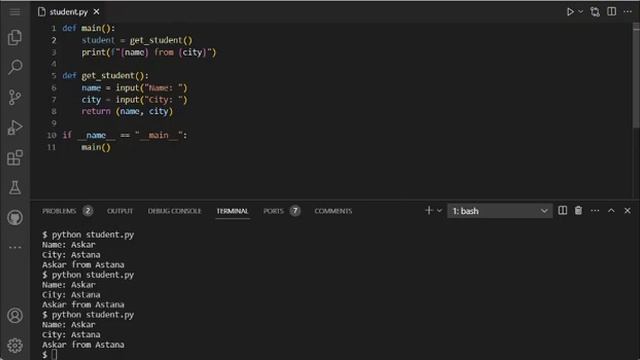Open the GitHub view in the activity bar

15,218
